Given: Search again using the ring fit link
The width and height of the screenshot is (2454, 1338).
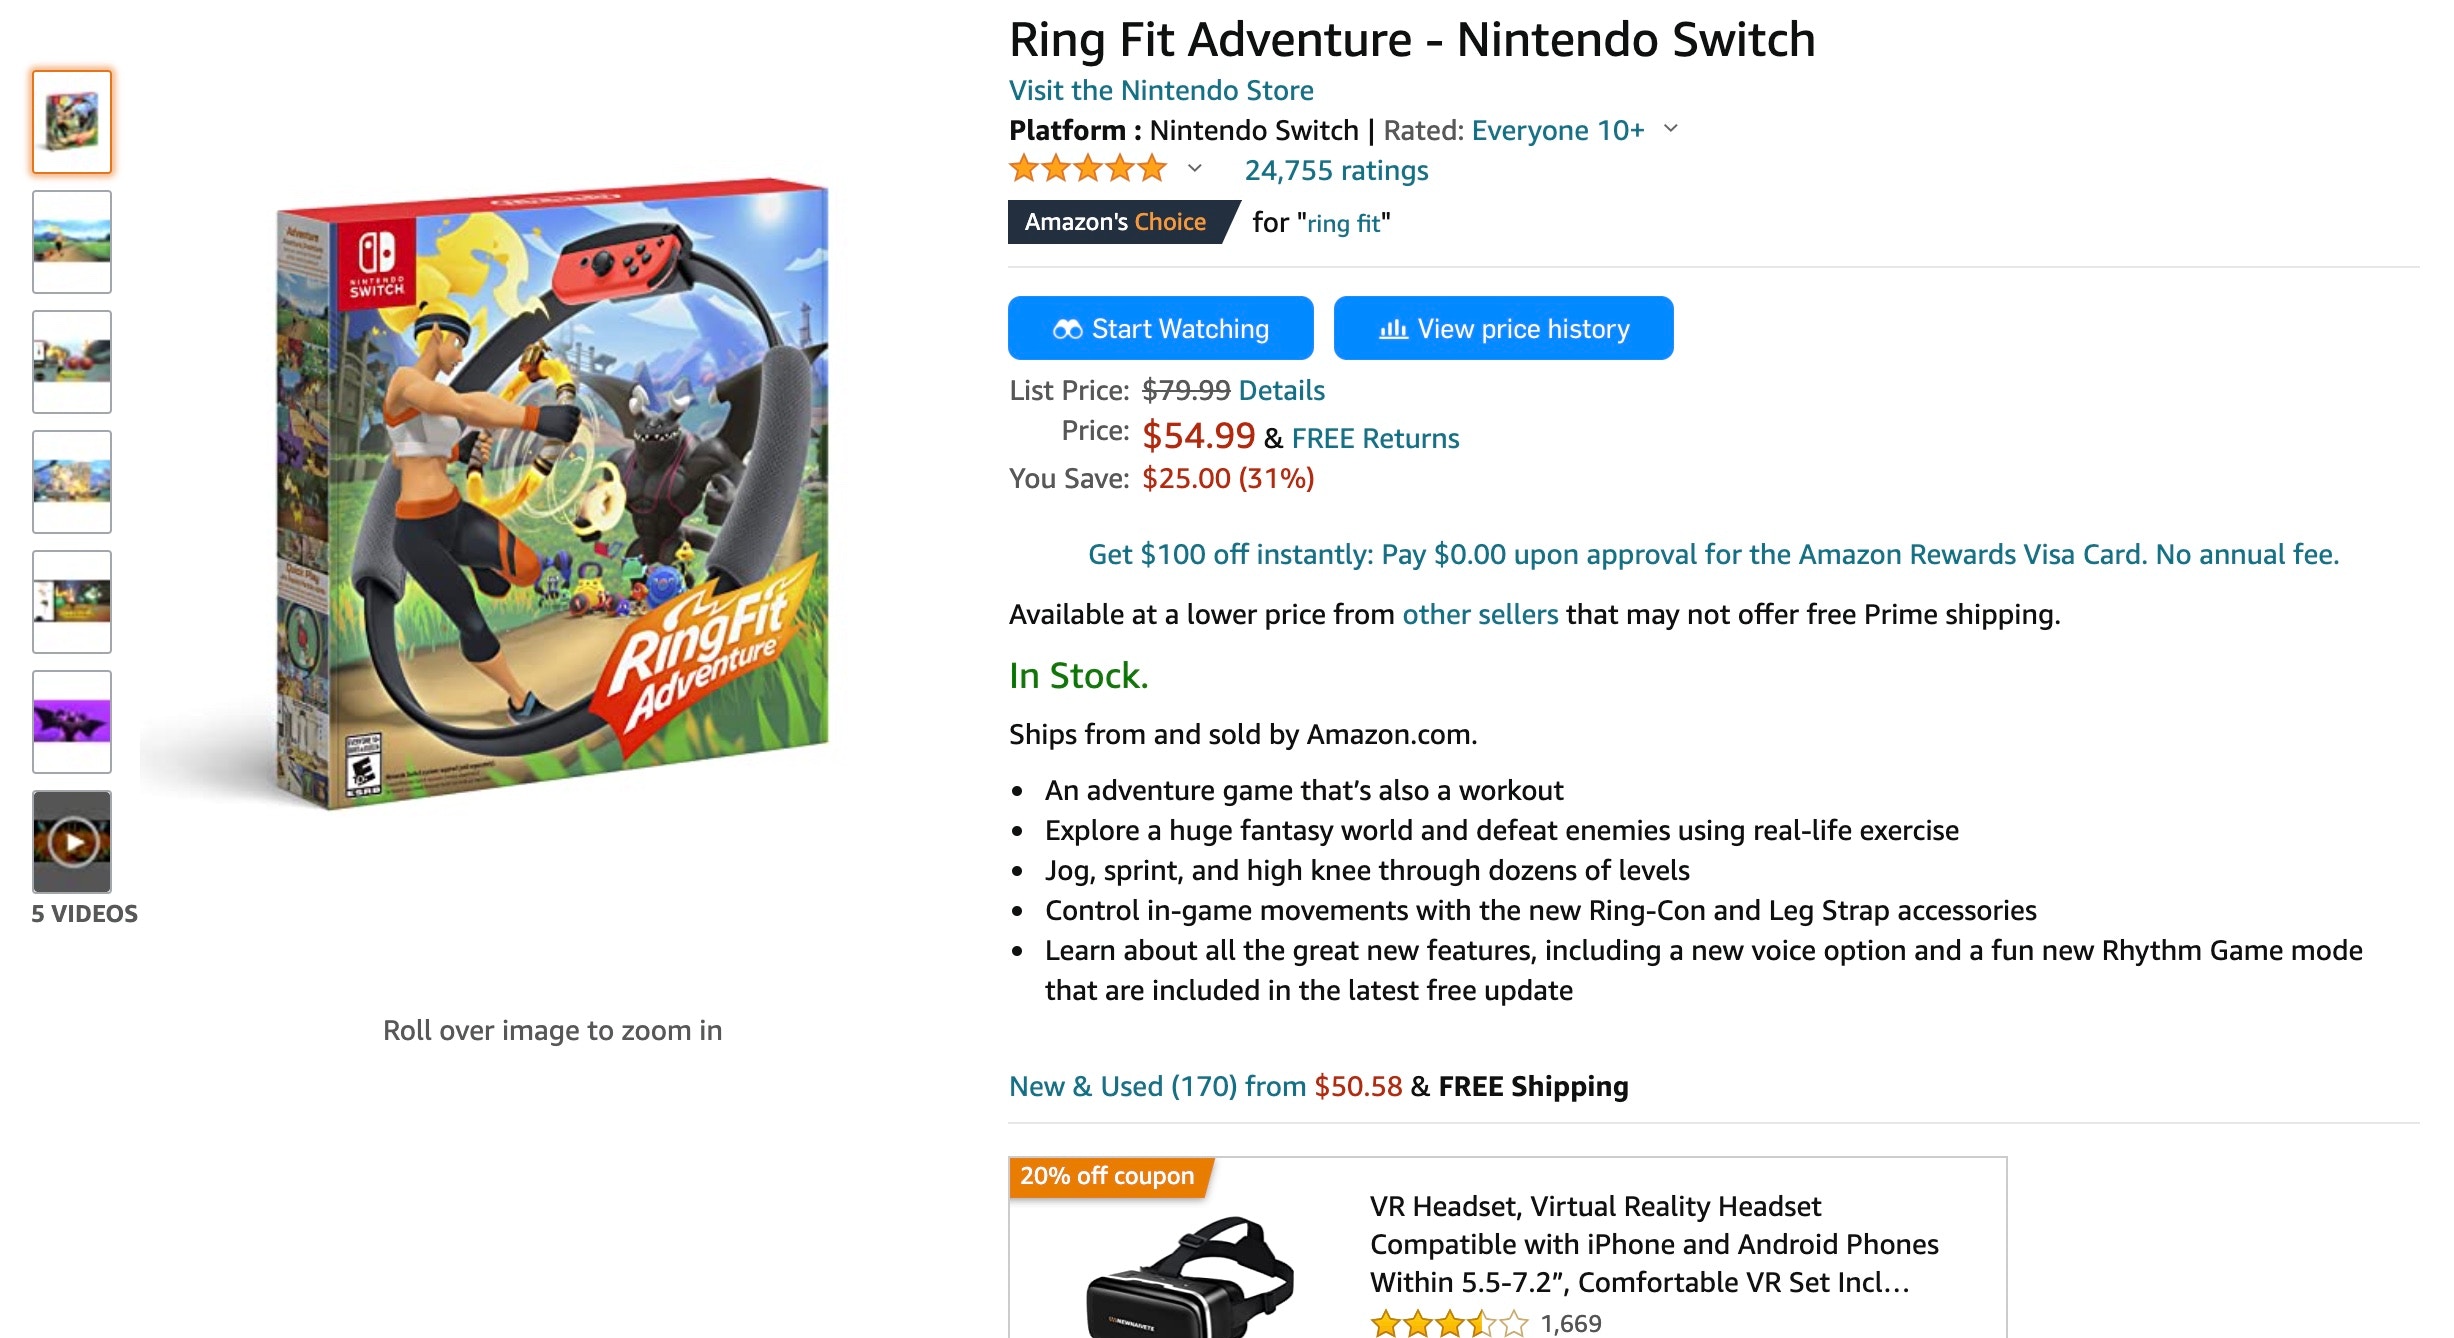Looking at the screenshot, I should tap(1345, 222).
